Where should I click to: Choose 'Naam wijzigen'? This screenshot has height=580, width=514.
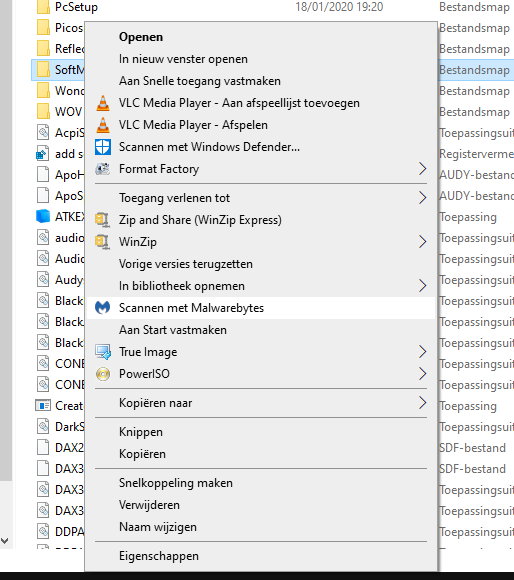[261, 527]
